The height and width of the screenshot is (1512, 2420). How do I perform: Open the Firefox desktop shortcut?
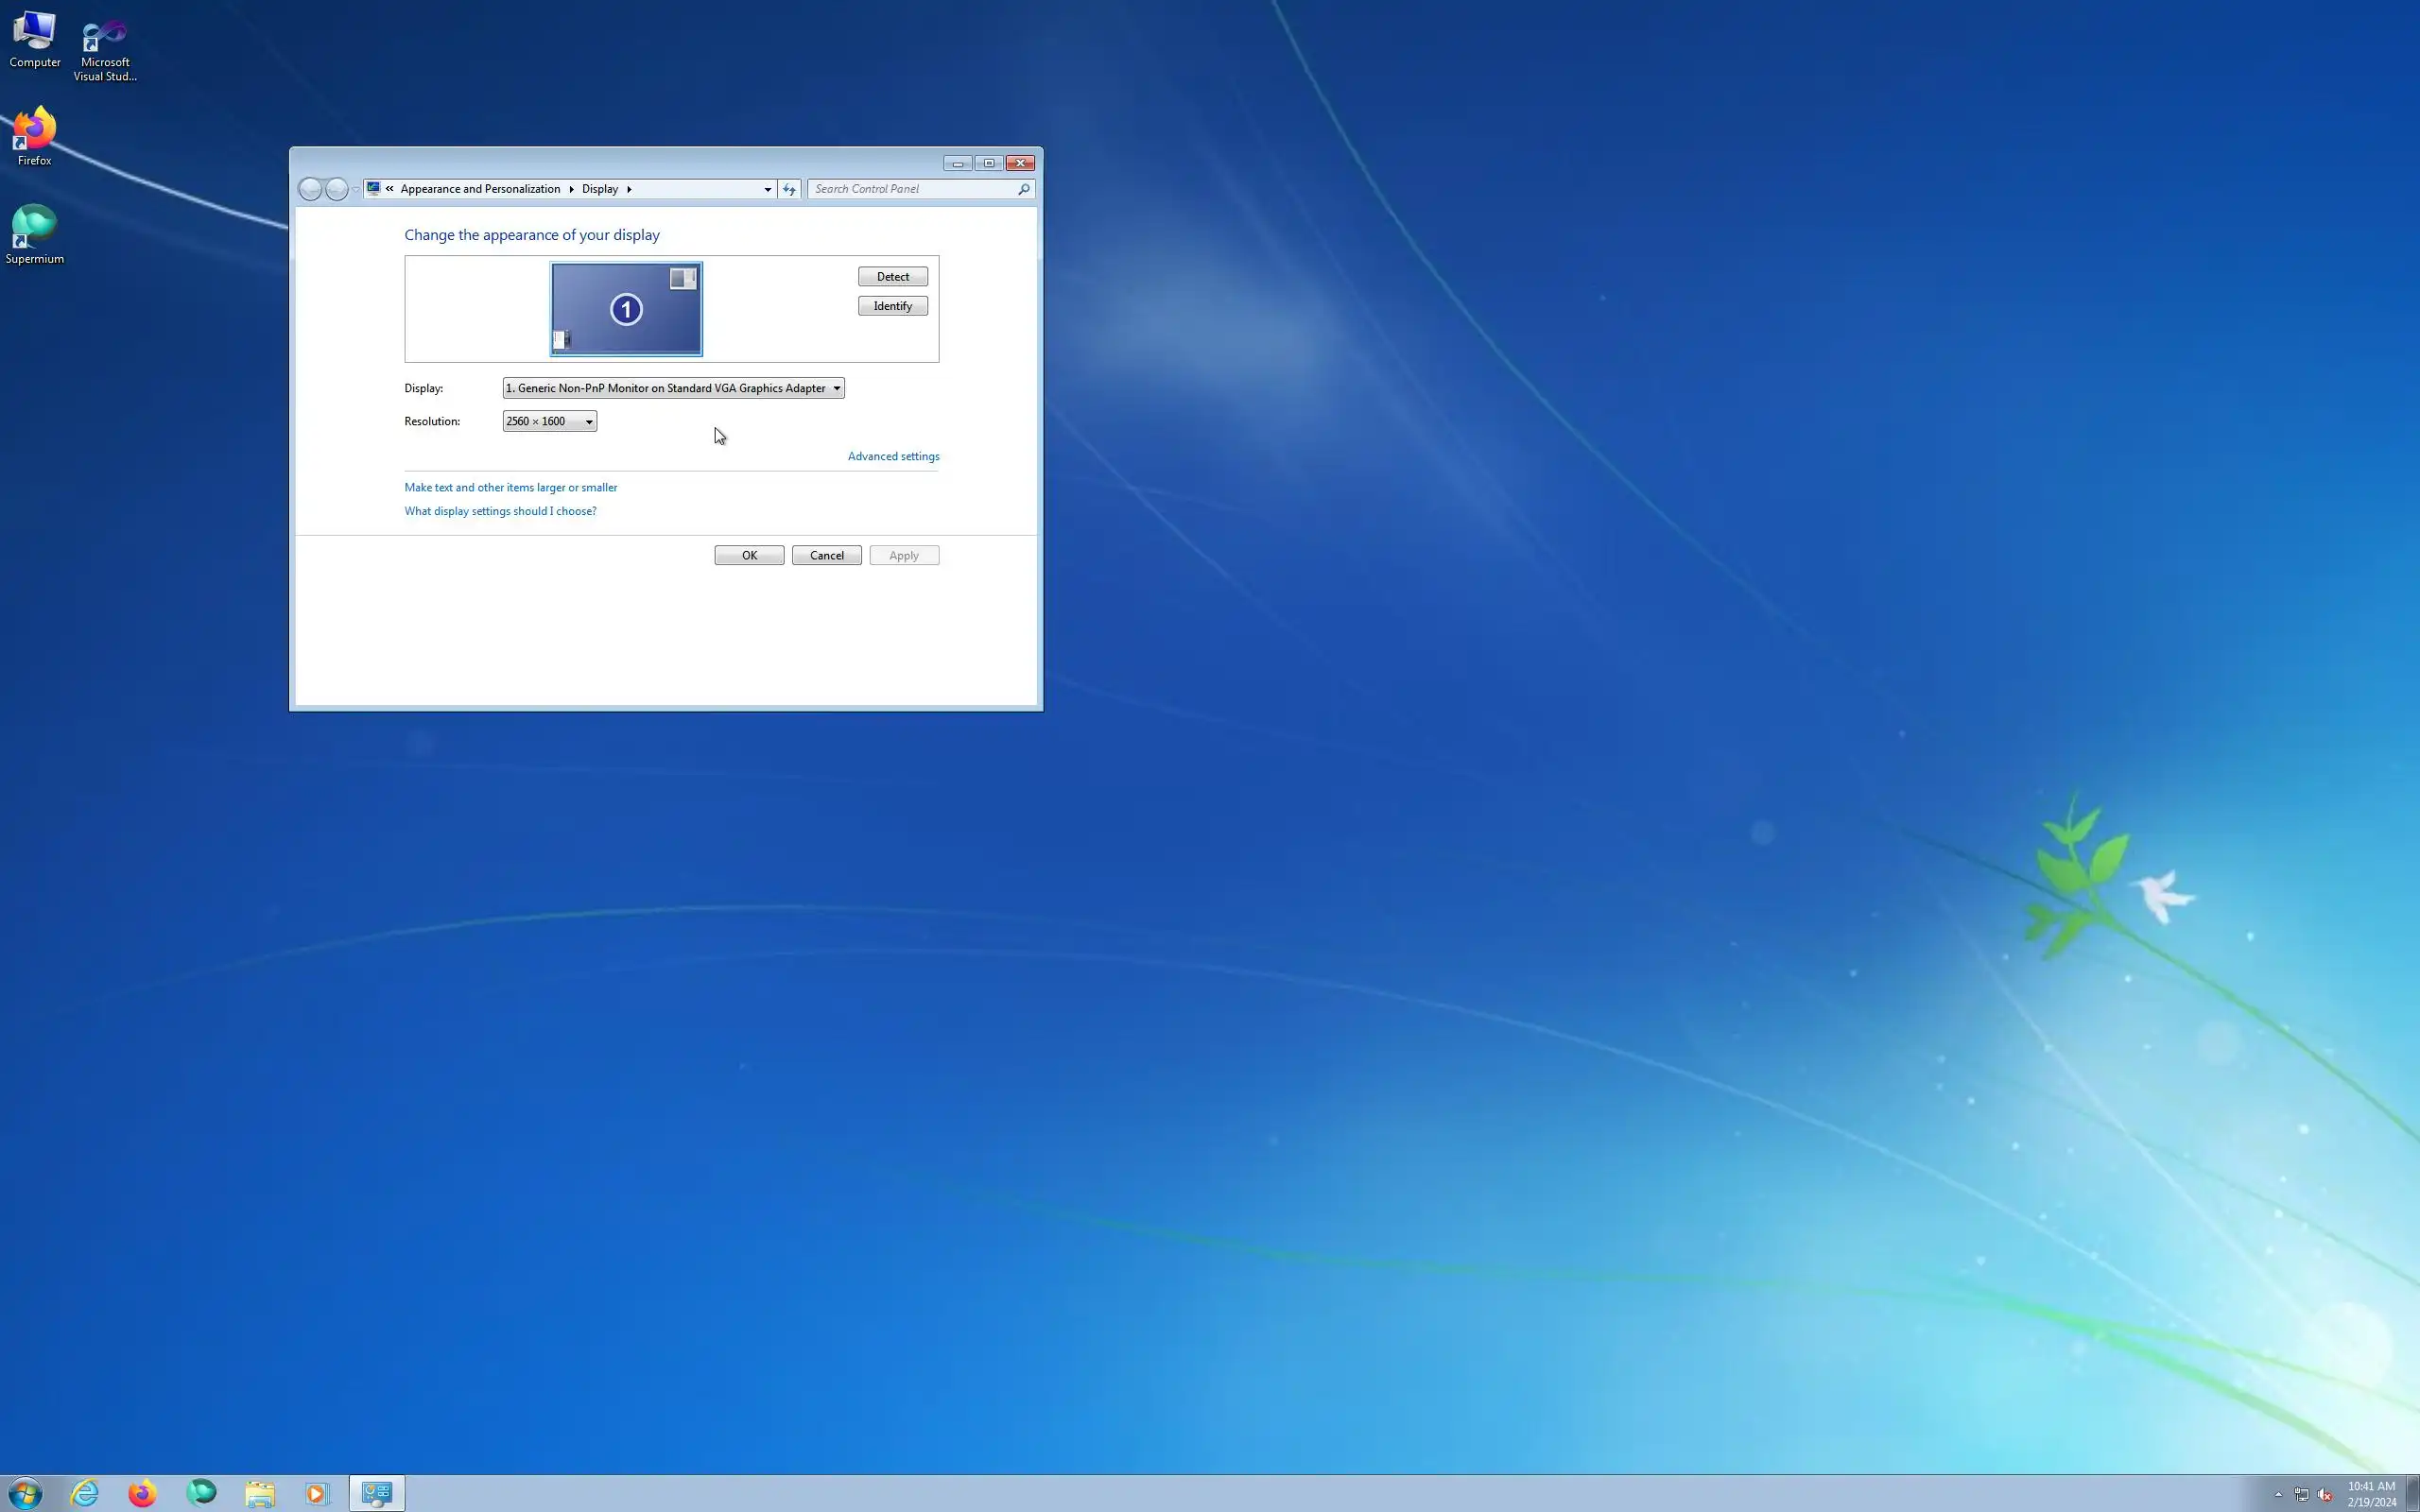pyautogui.click(x=34, y=135)
